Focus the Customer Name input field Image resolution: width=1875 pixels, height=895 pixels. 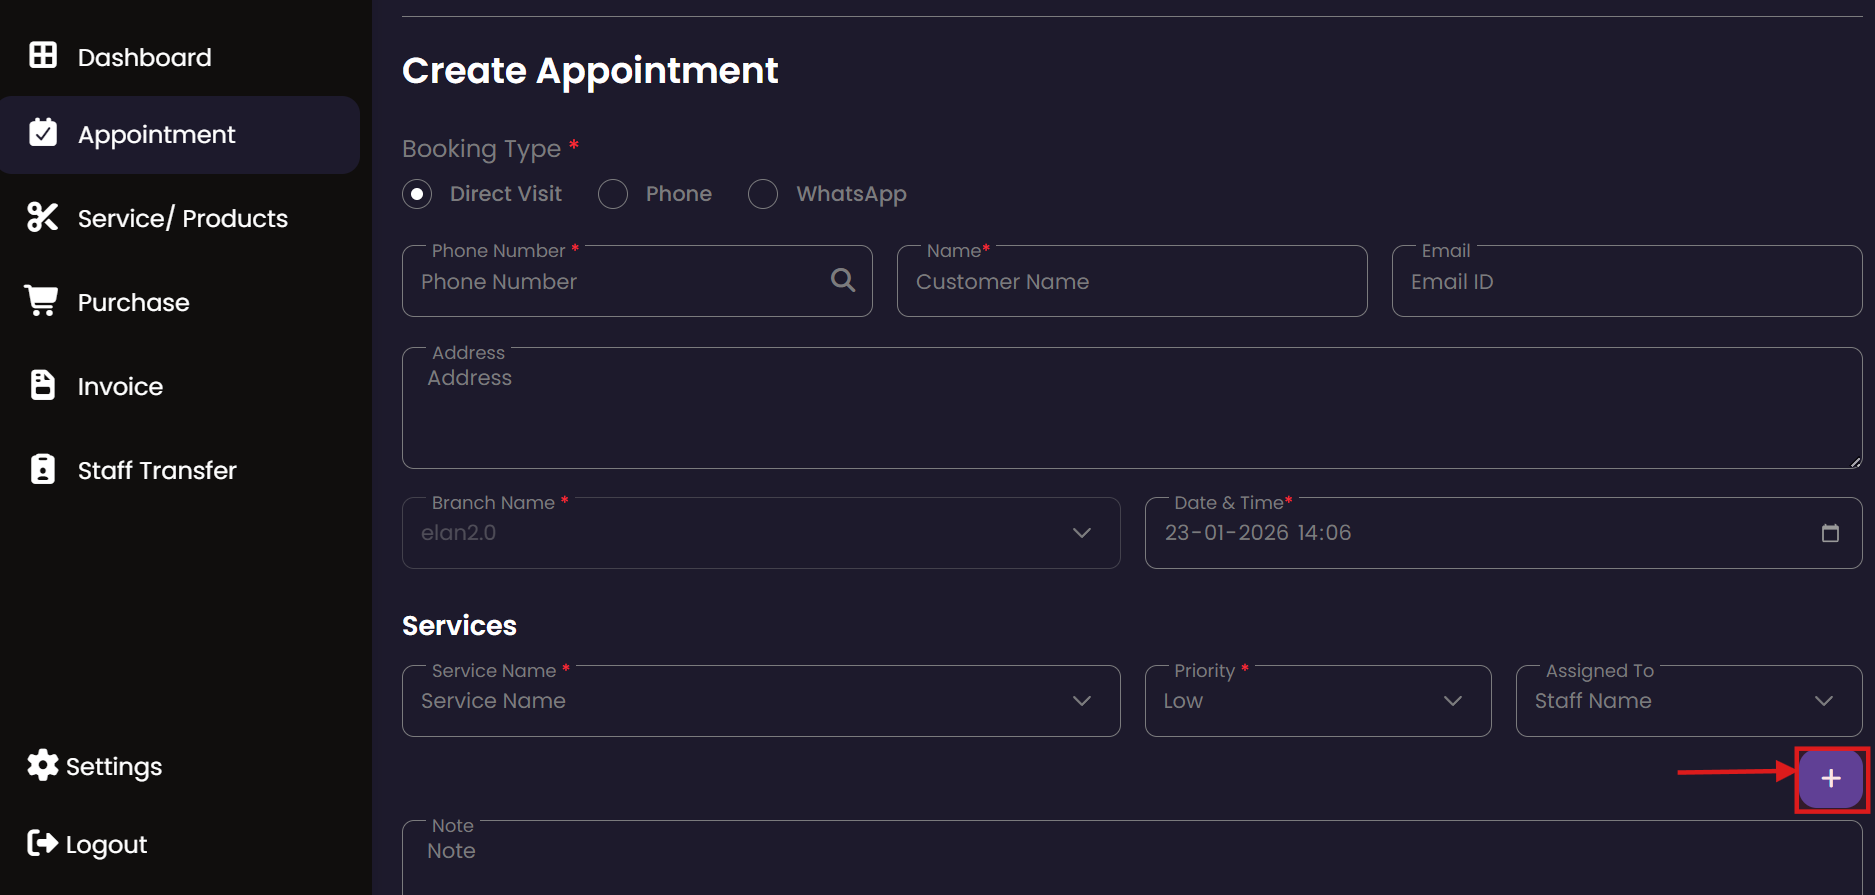click(1131, 282)
